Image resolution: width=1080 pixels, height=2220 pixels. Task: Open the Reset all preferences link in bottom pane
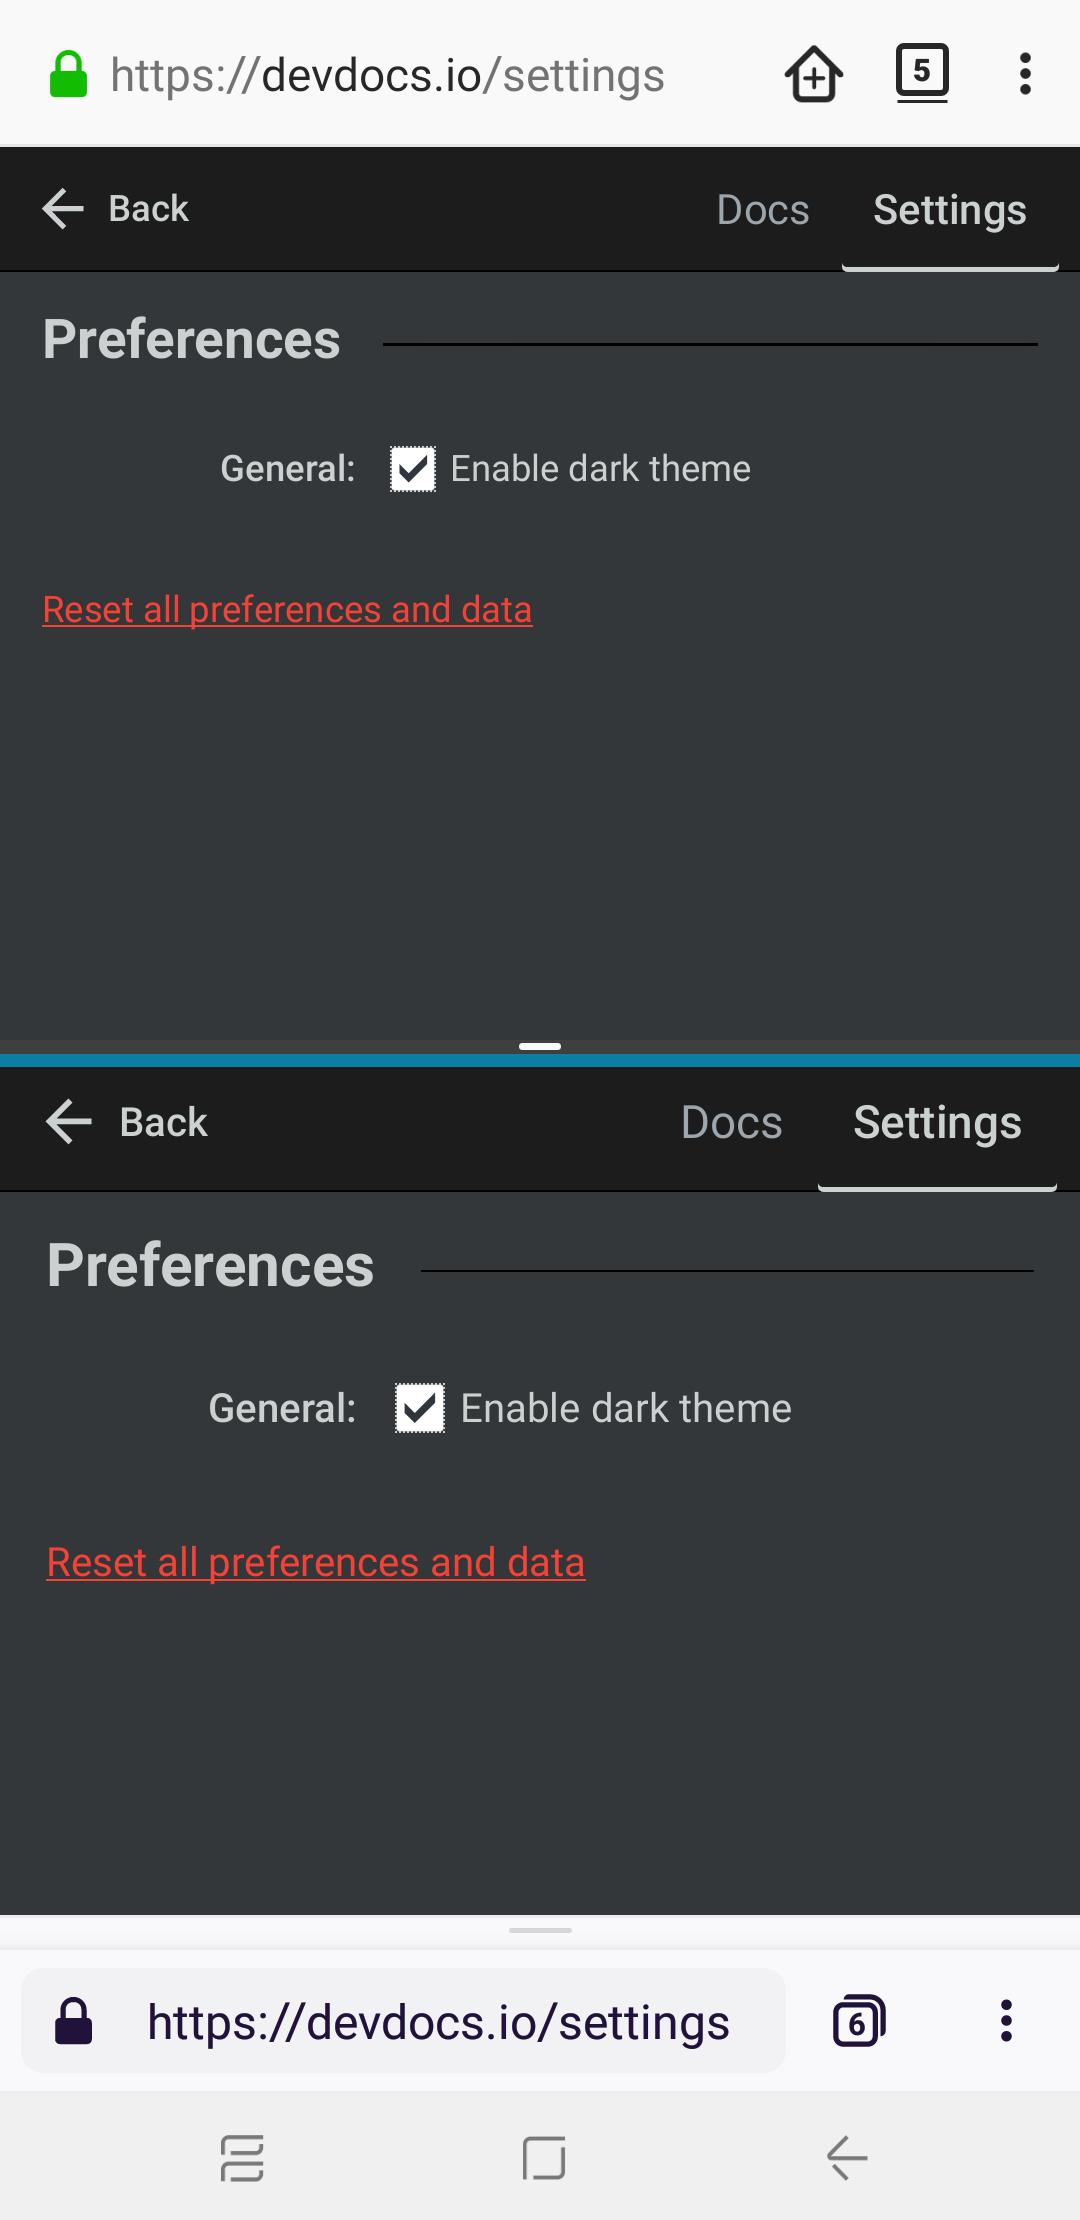click(x=316, y=1561)
